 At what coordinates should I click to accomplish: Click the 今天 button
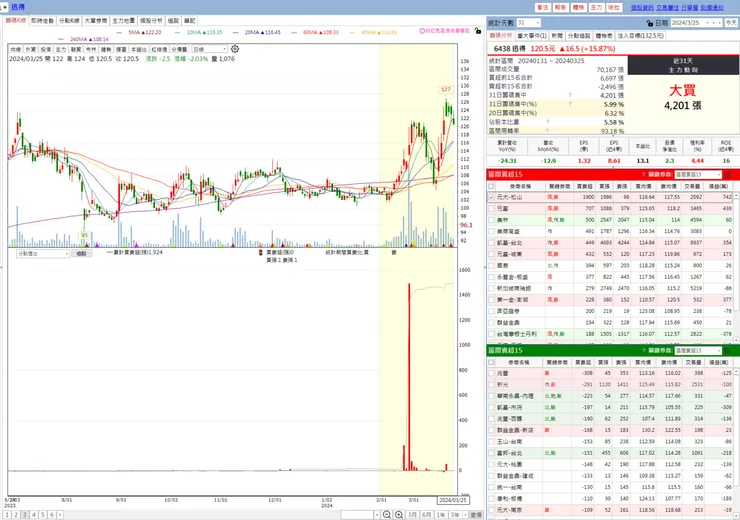731,23
